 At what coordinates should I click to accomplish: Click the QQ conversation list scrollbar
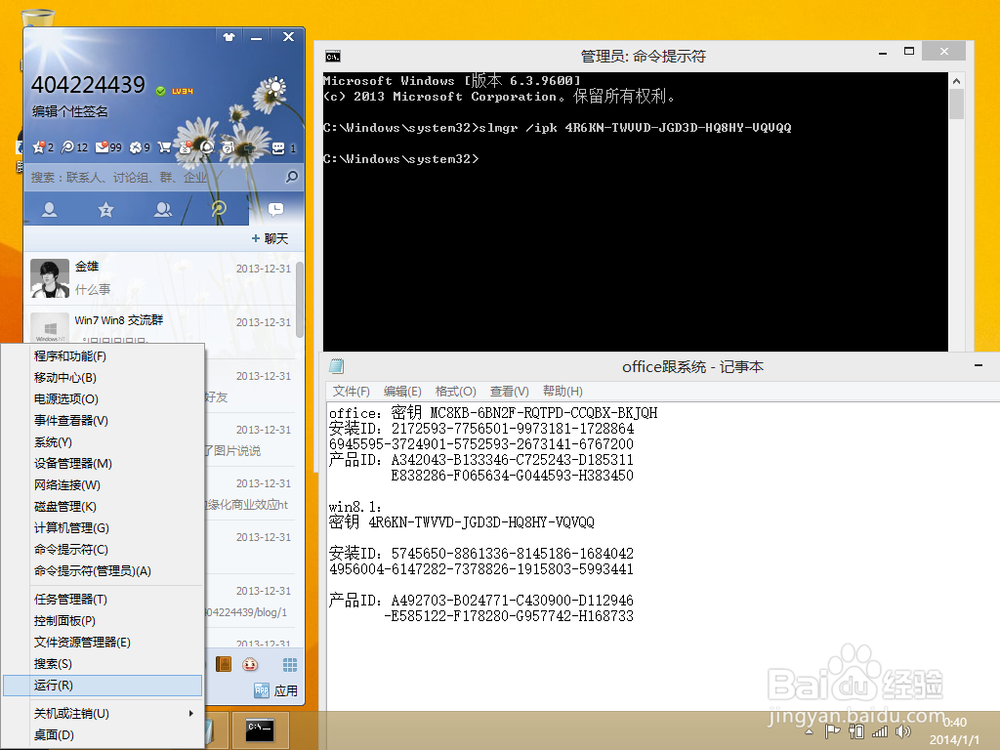coord(299,300)
